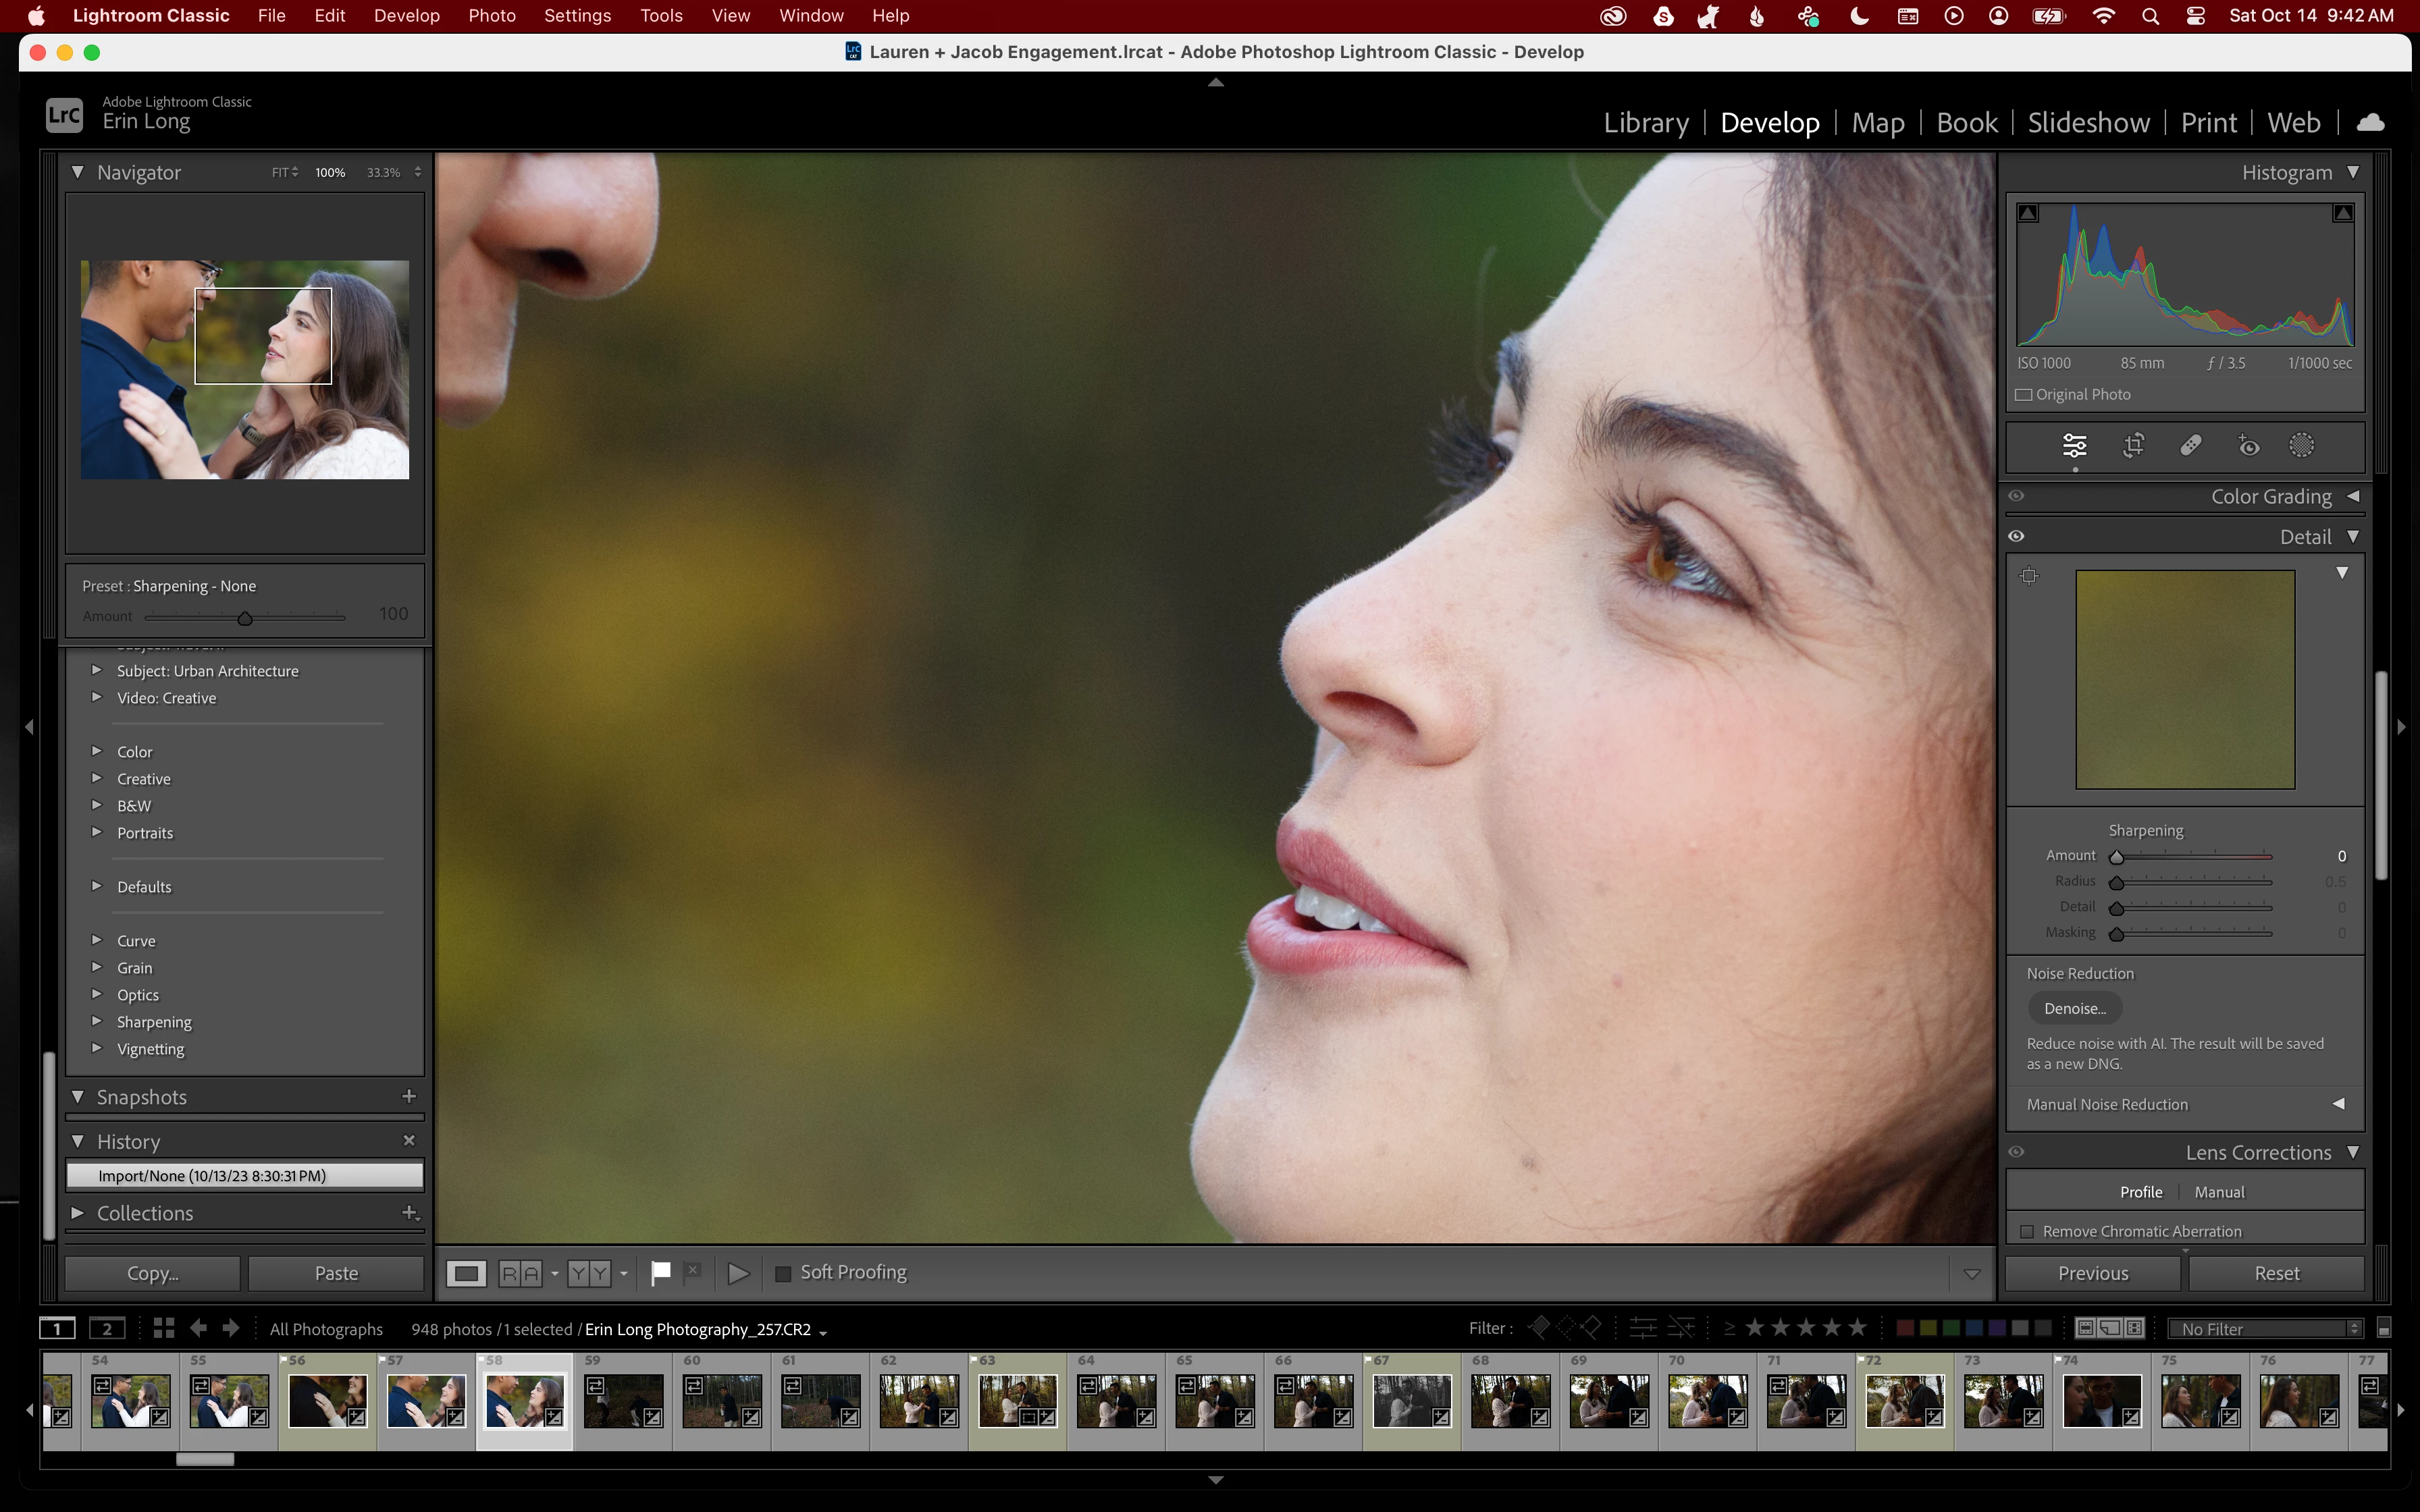Expand the Color Grading panel

(x=2353, y=496)
